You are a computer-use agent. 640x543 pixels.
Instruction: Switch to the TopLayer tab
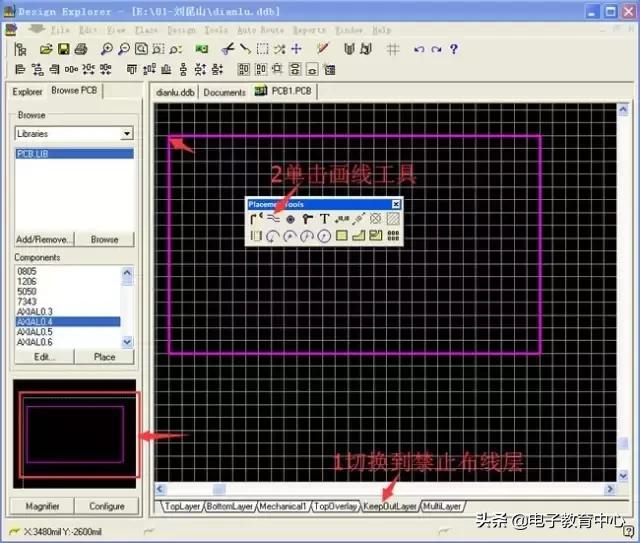point(182,507)
